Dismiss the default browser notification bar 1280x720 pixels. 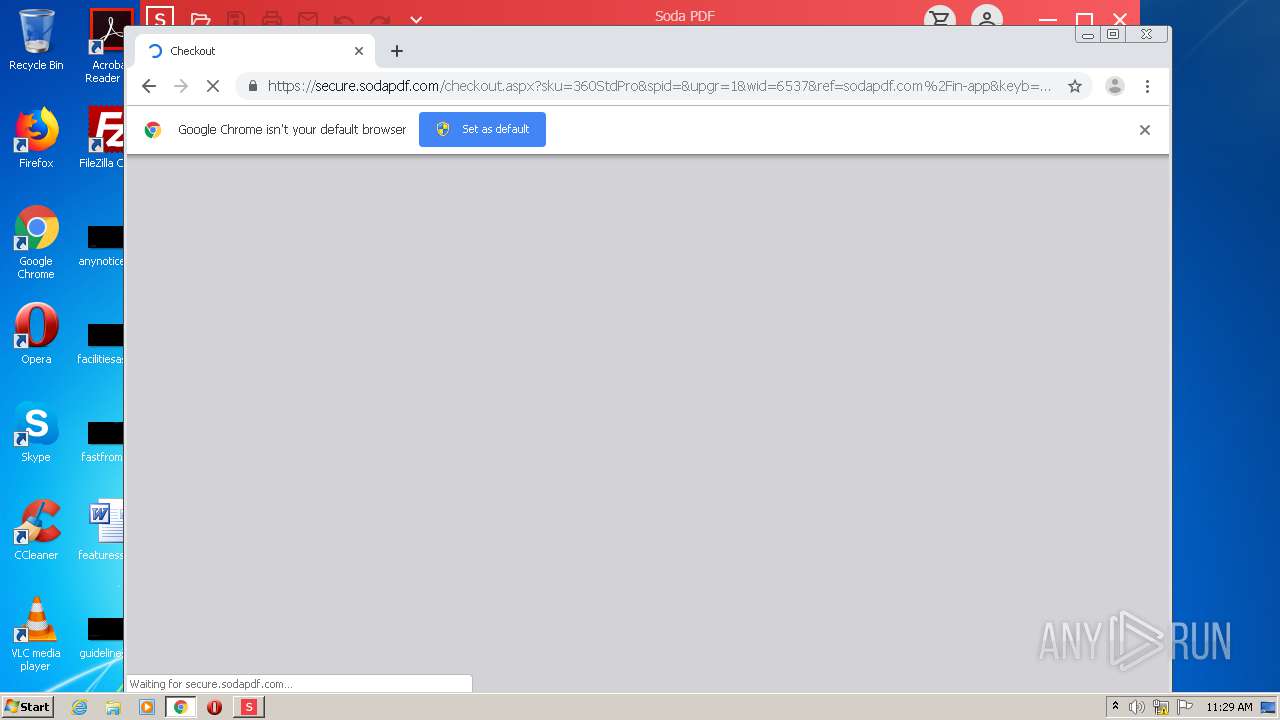1145,130
